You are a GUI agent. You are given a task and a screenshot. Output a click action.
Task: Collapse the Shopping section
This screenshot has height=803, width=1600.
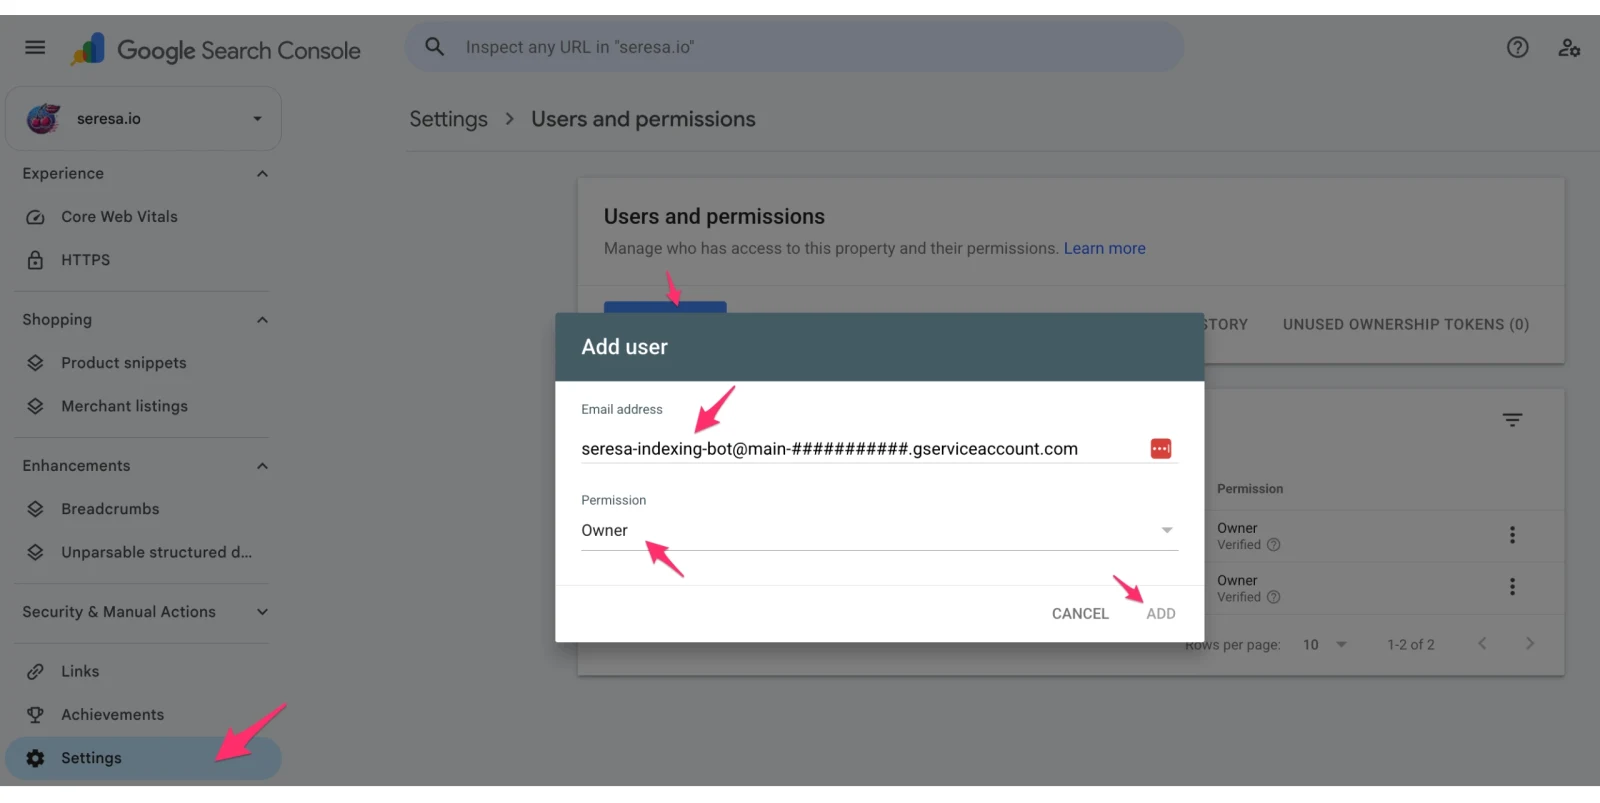coord(262,320)
